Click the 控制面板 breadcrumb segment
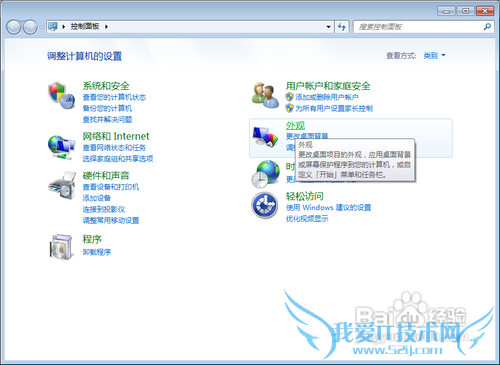 pyautogui.click(x=85, y=26)
